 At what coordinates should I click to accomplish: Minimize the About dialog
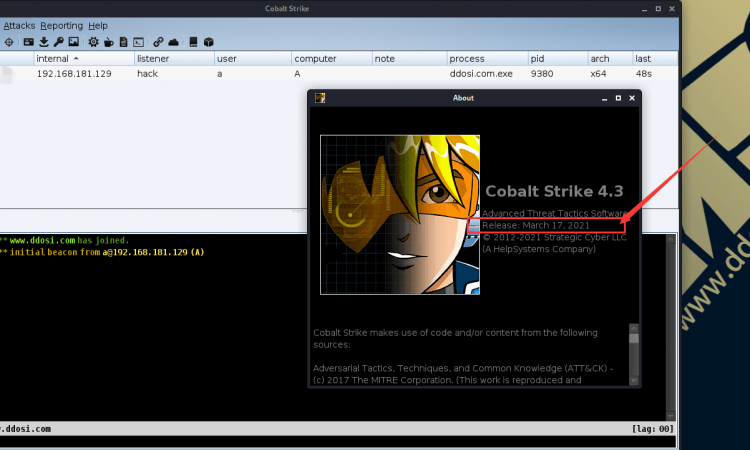604,98
